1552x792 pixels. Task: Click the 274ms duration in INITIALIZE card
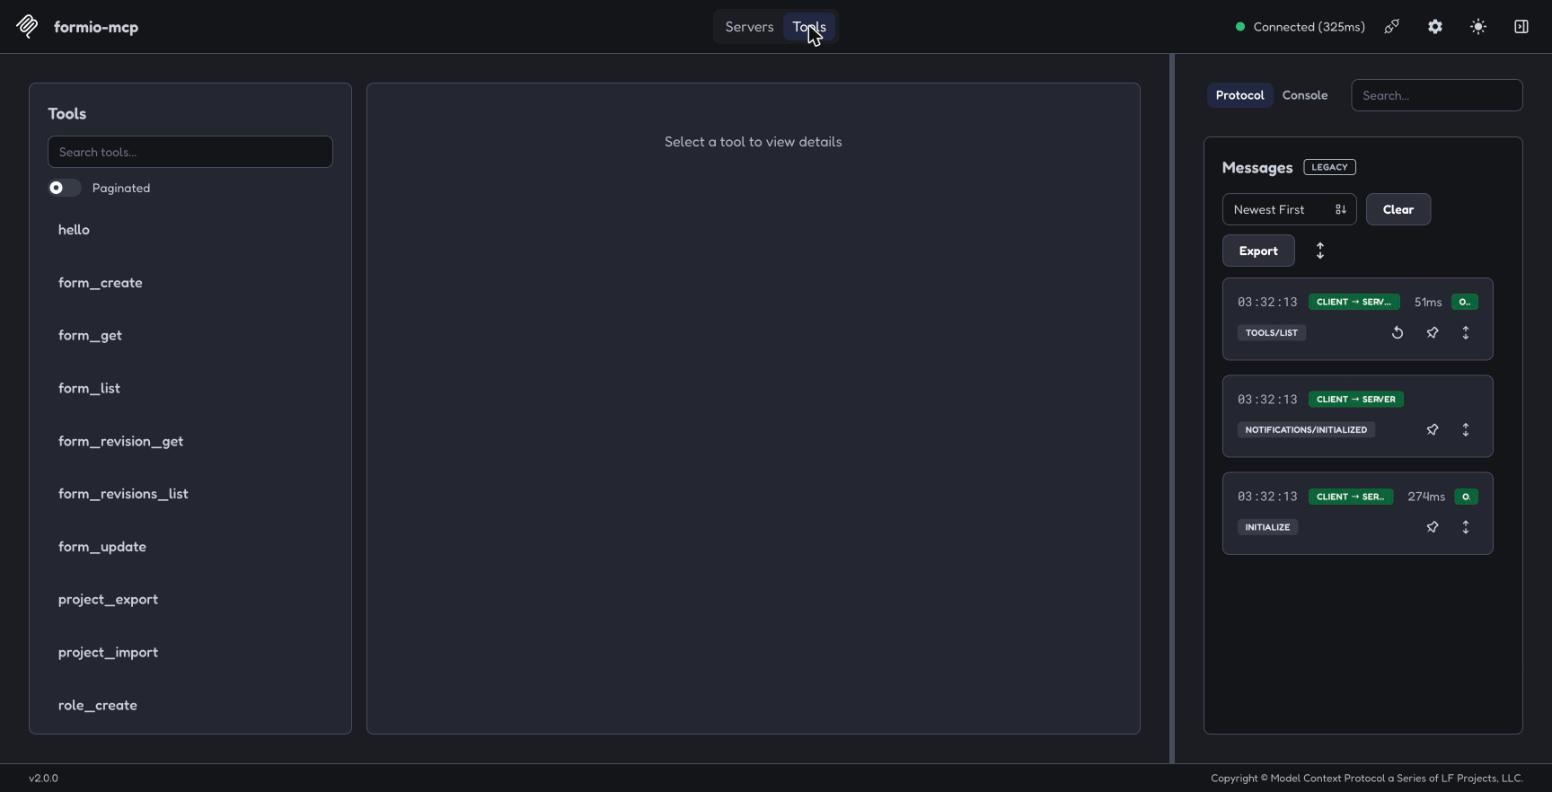coord(1426,497)
